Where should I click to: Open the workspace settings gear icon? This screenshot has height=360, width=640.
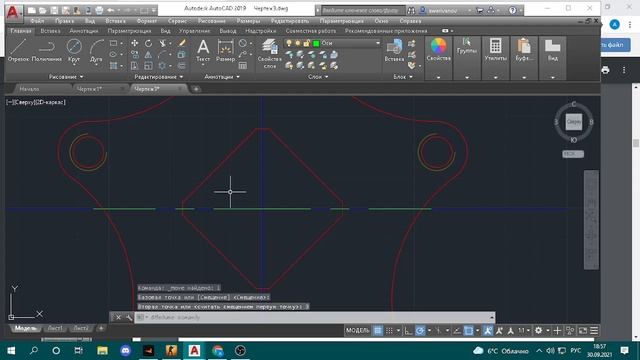[x=539, y=330]
